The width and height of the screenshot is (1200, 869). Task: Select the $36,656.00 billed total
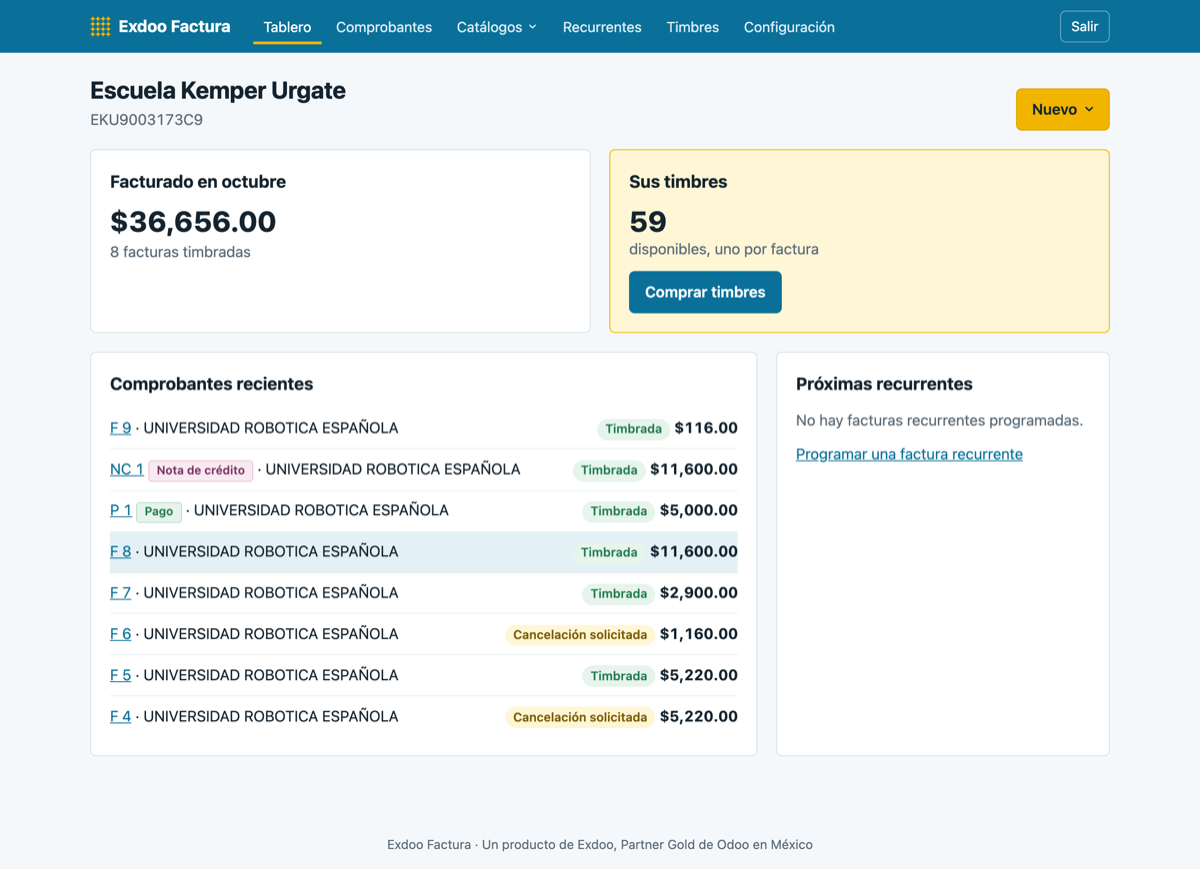(x=193, y=221)
